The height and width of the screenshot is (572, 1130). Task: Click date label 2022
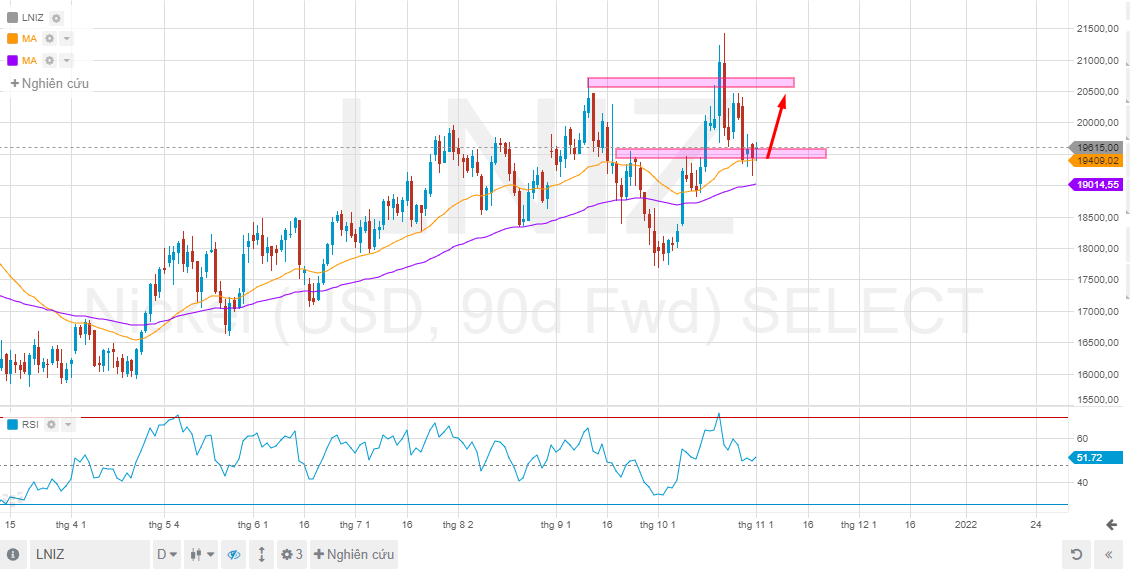click(965, 524)
